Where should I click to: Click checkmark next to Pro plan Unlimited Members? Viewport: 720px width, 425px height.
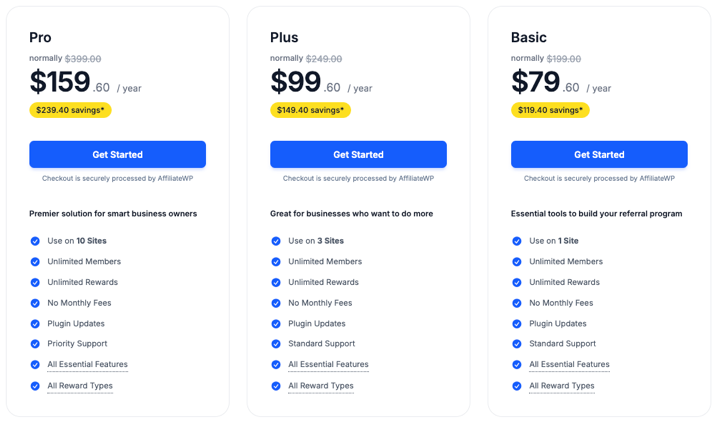click(35, 262)
